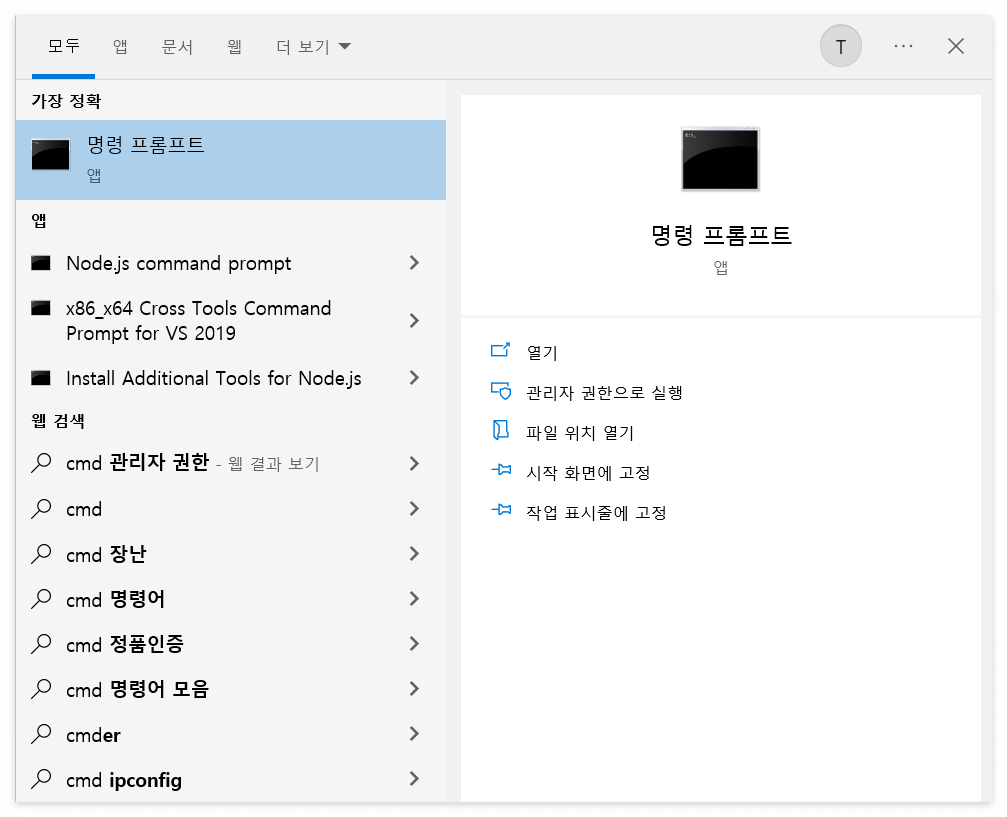1007x817 pixels.
Task: Click search icon beside cmd 장난
Action: 41,553
